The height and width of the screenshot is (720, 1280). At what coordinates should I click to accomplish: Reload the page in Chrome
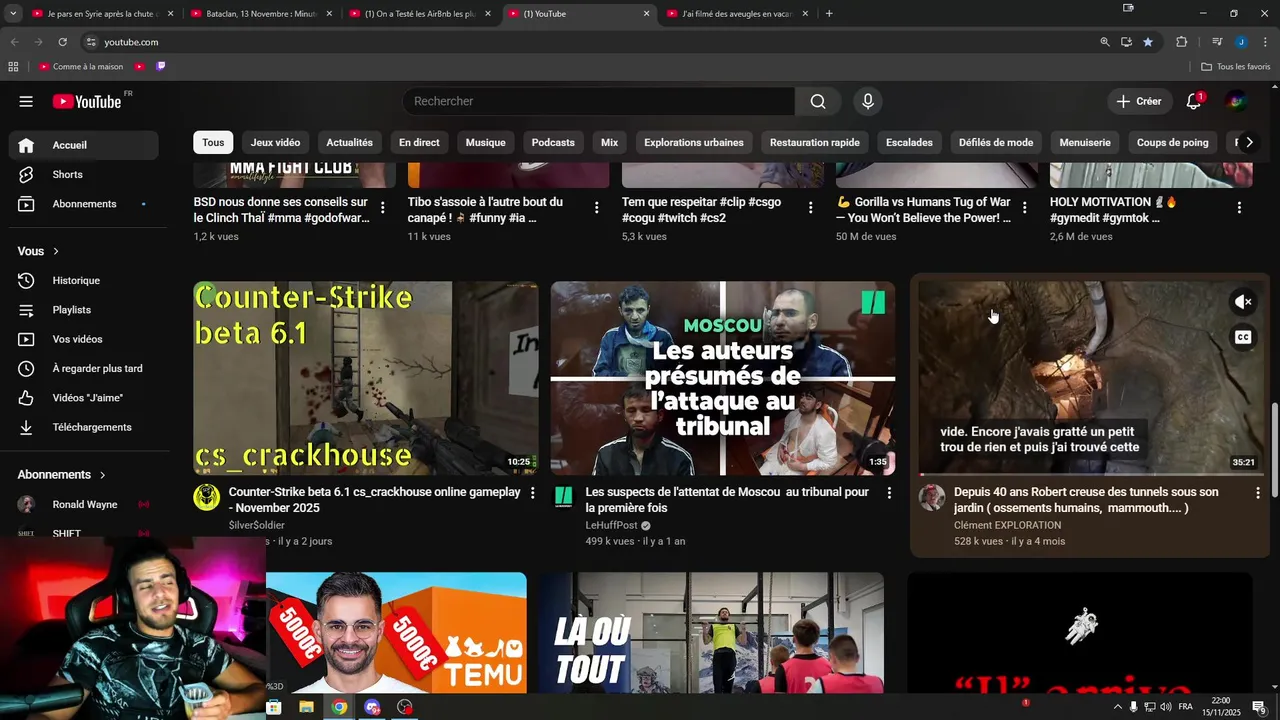coord(62,42)
